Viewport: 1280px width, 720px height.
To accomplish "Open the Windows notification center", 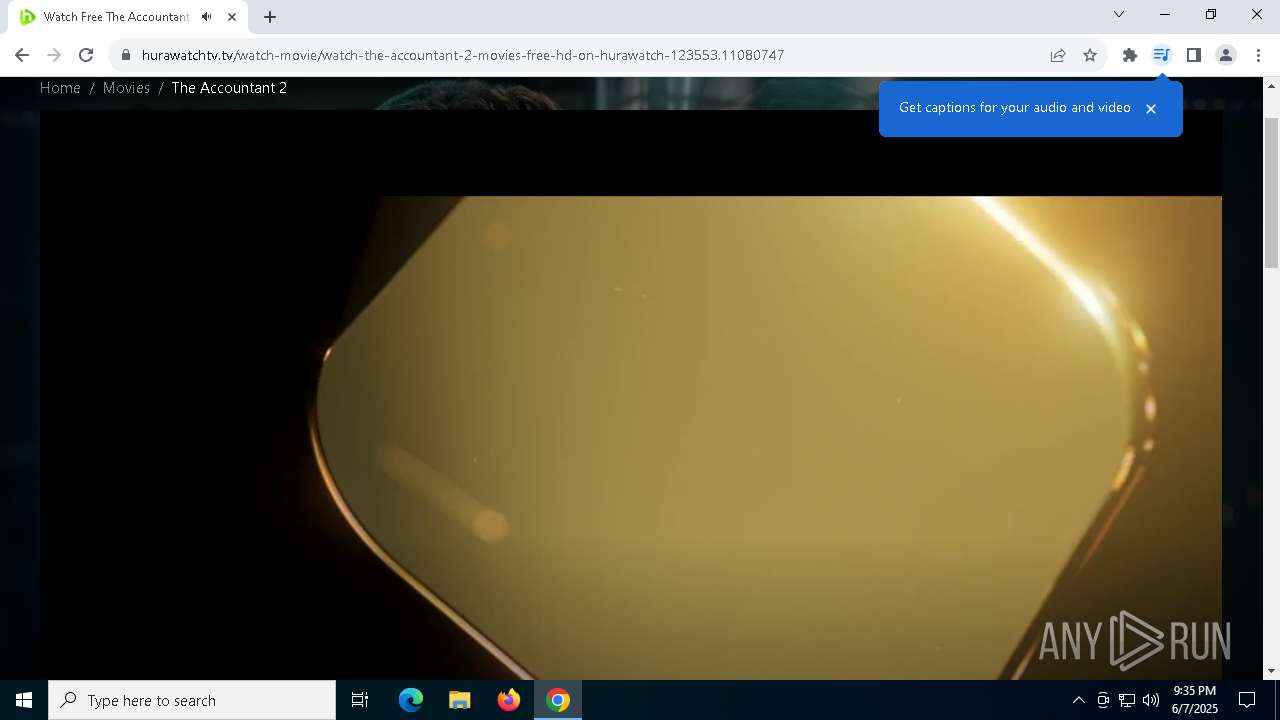I will coord(1247,700).
